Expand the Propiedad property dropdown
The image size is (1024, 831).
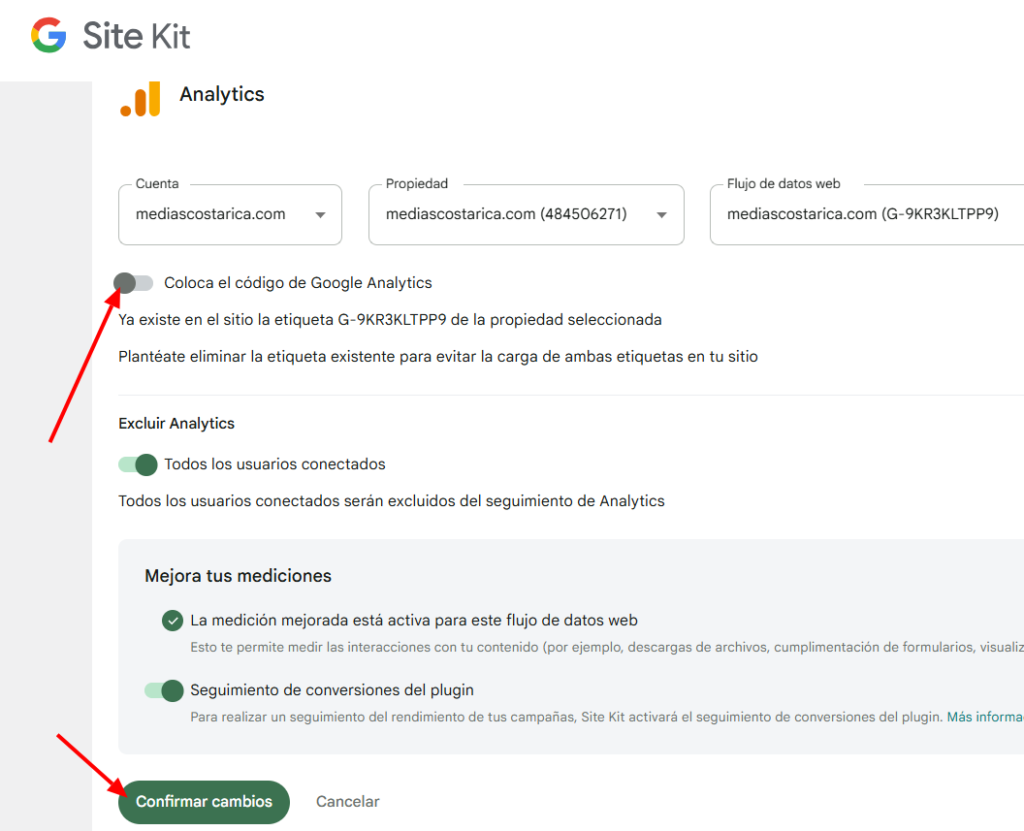(x=660, y=214)
